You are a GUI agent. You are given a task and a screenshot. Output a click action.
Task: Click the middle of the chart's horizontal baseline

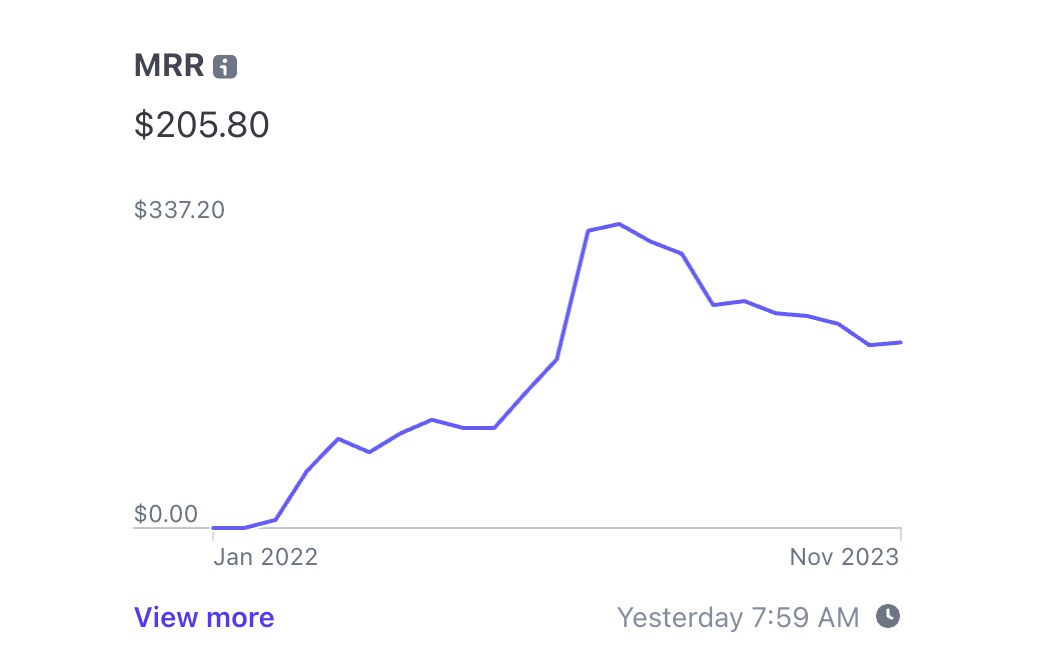click(517, 528)
